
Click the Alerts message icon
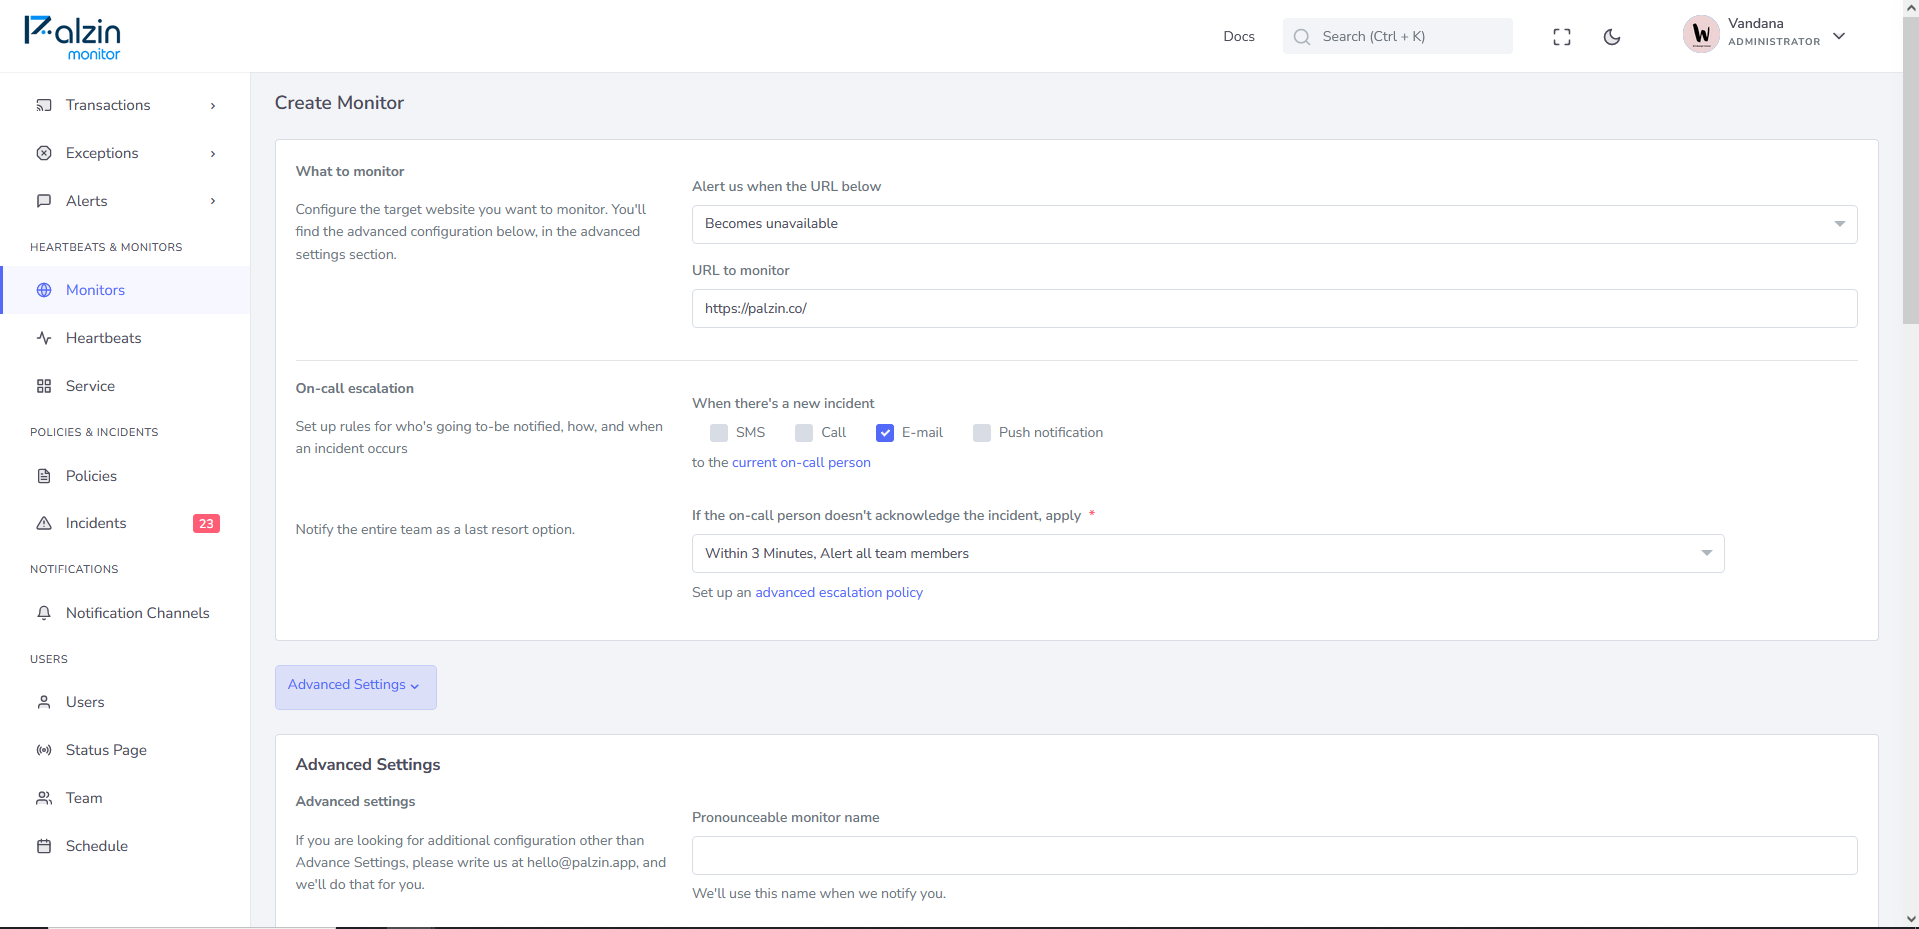(44, 201)
